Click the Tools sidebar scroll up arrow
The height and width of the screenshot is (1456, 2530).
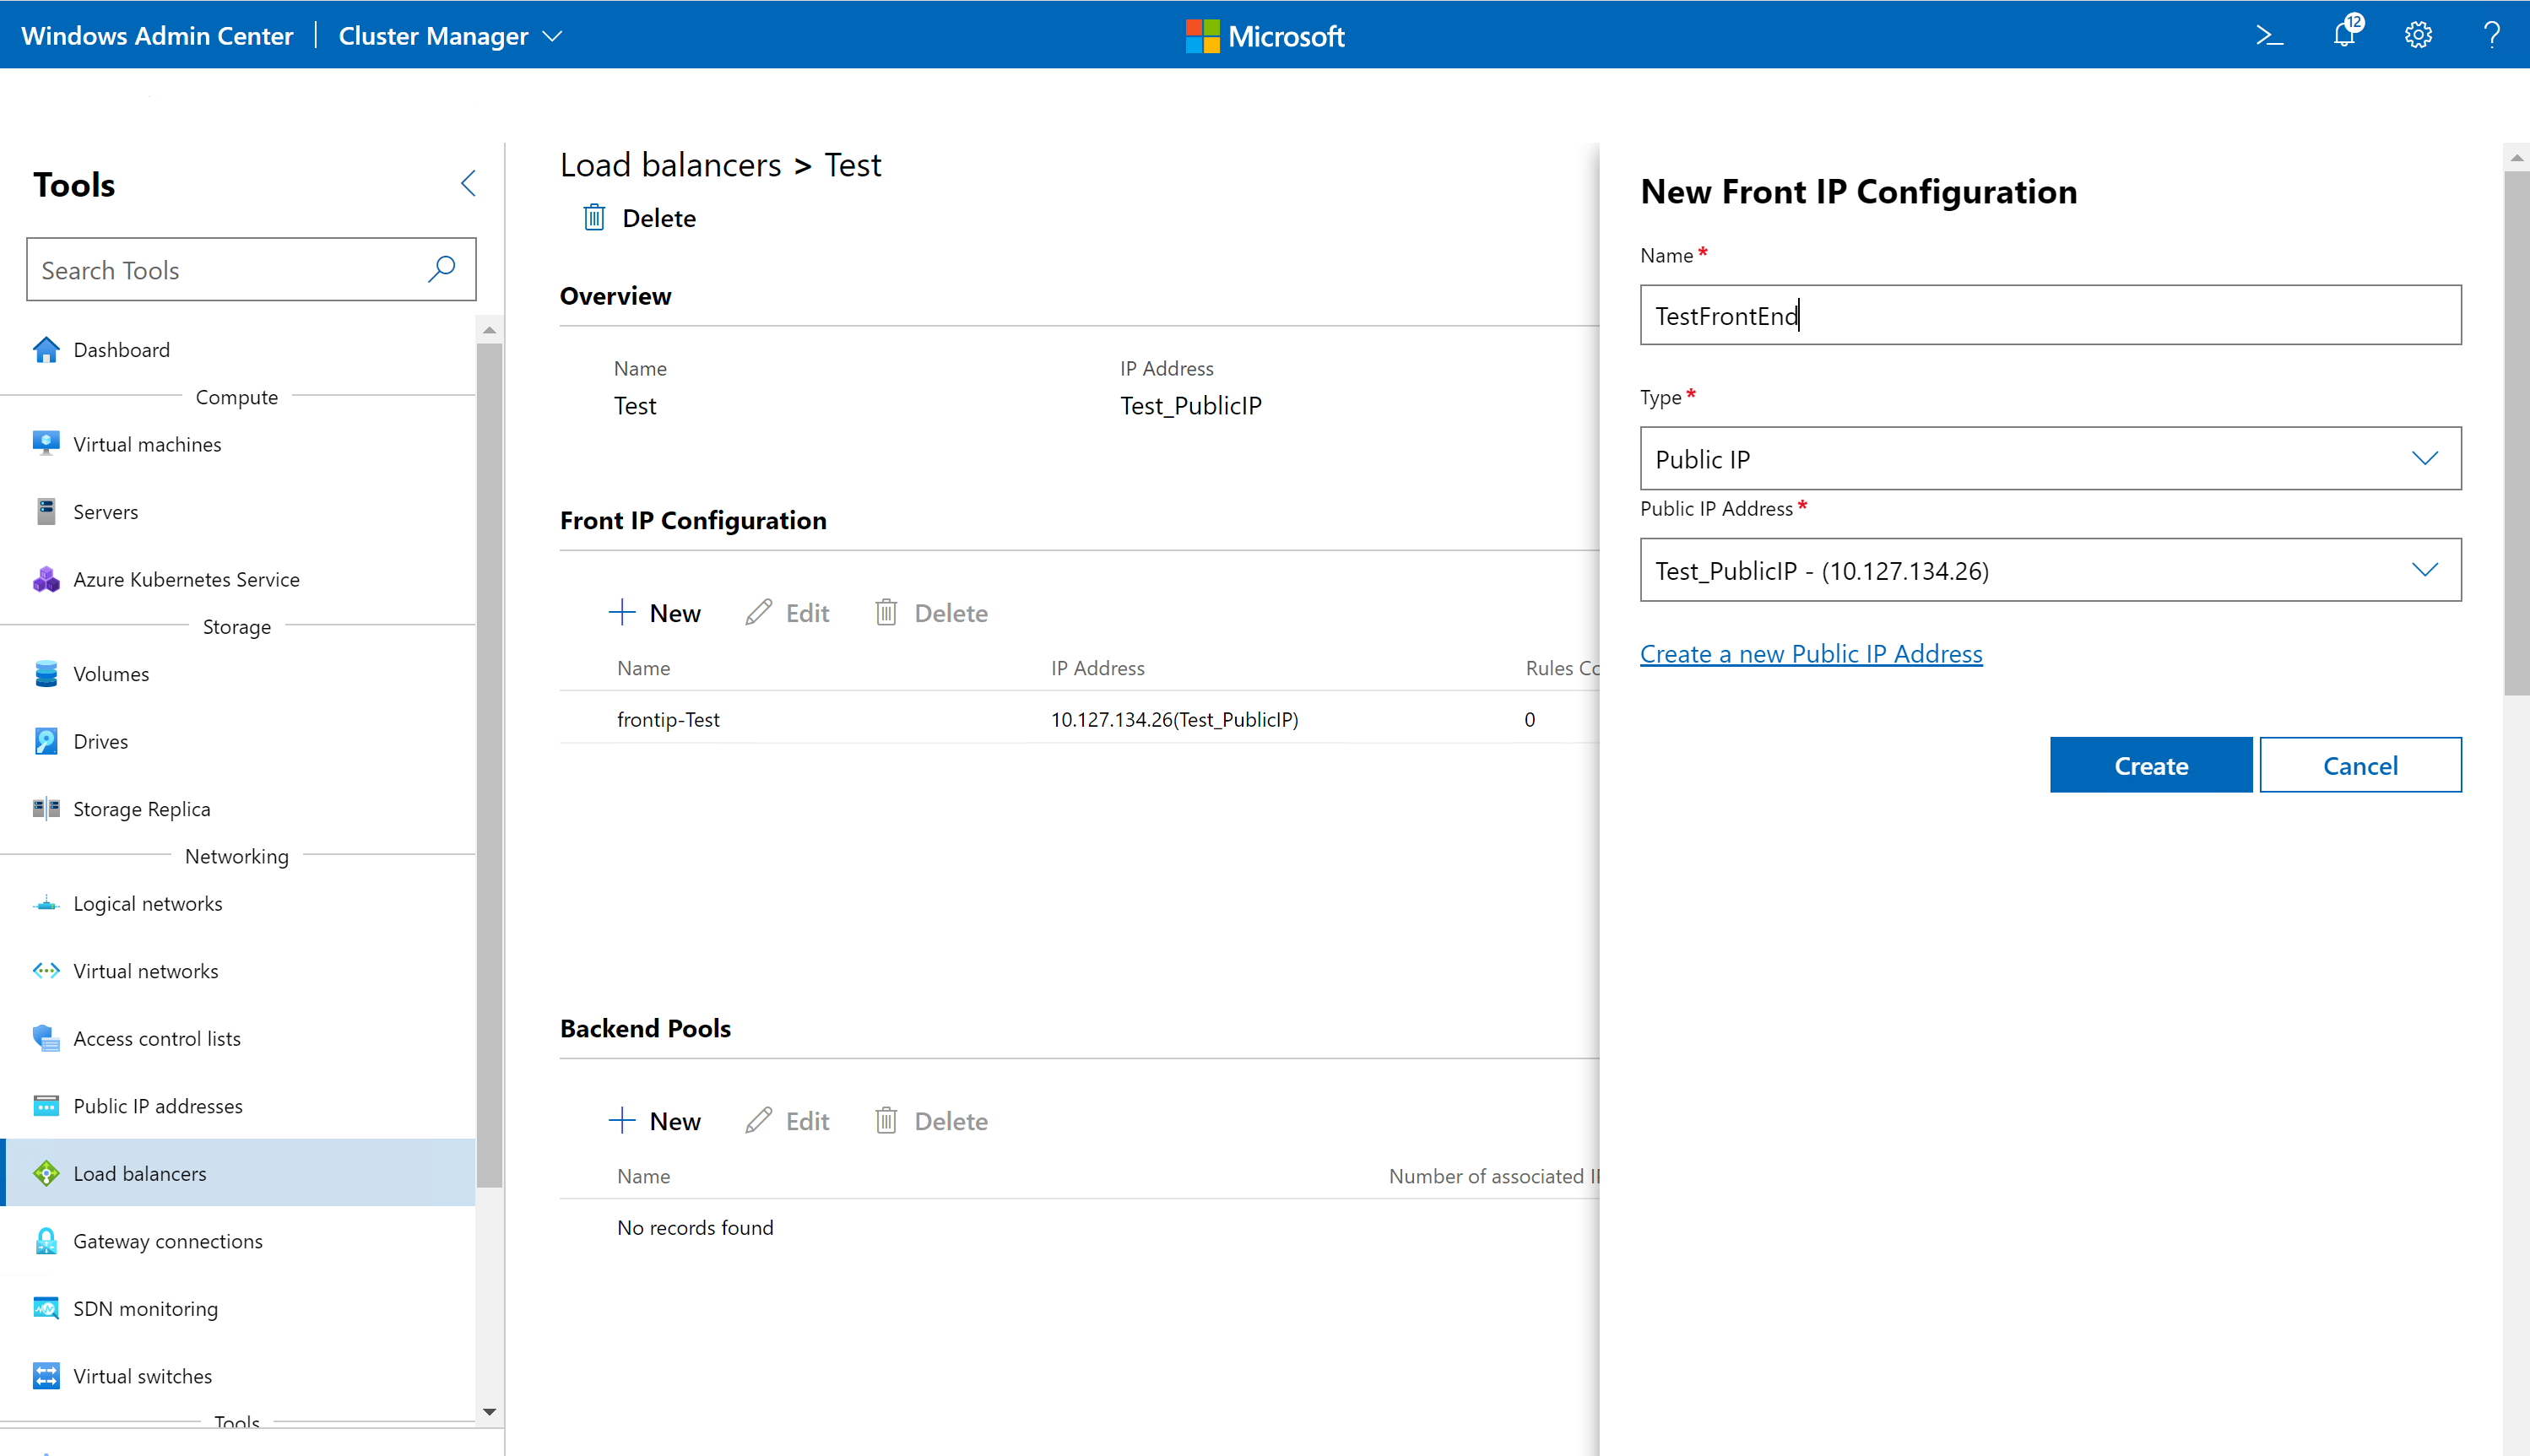489,329
